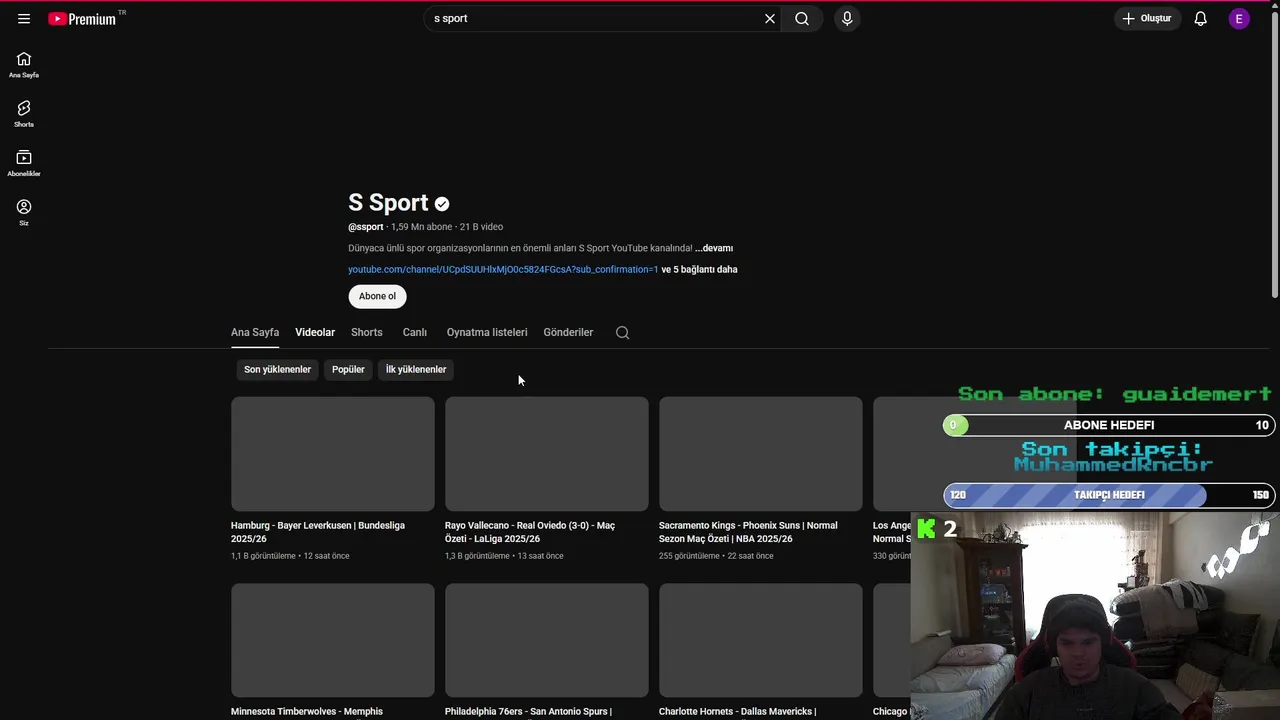Click the @ssport channel handle
1280x720 pixels.
click(366, 227)
